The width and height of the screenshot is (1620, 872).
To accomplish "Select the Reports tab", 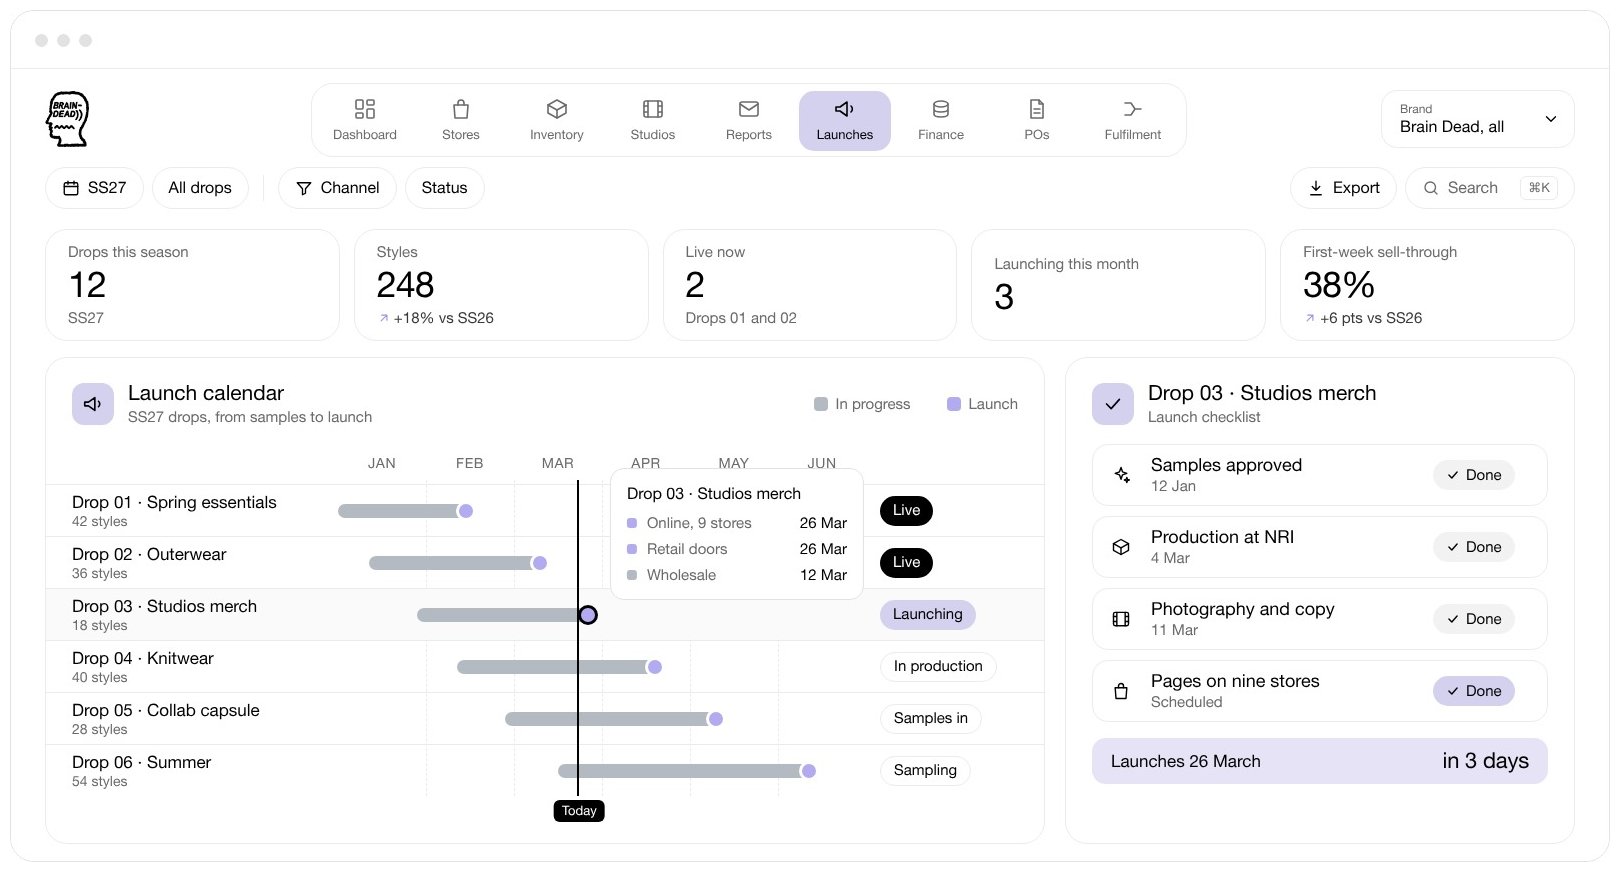I will pos(749,120).
